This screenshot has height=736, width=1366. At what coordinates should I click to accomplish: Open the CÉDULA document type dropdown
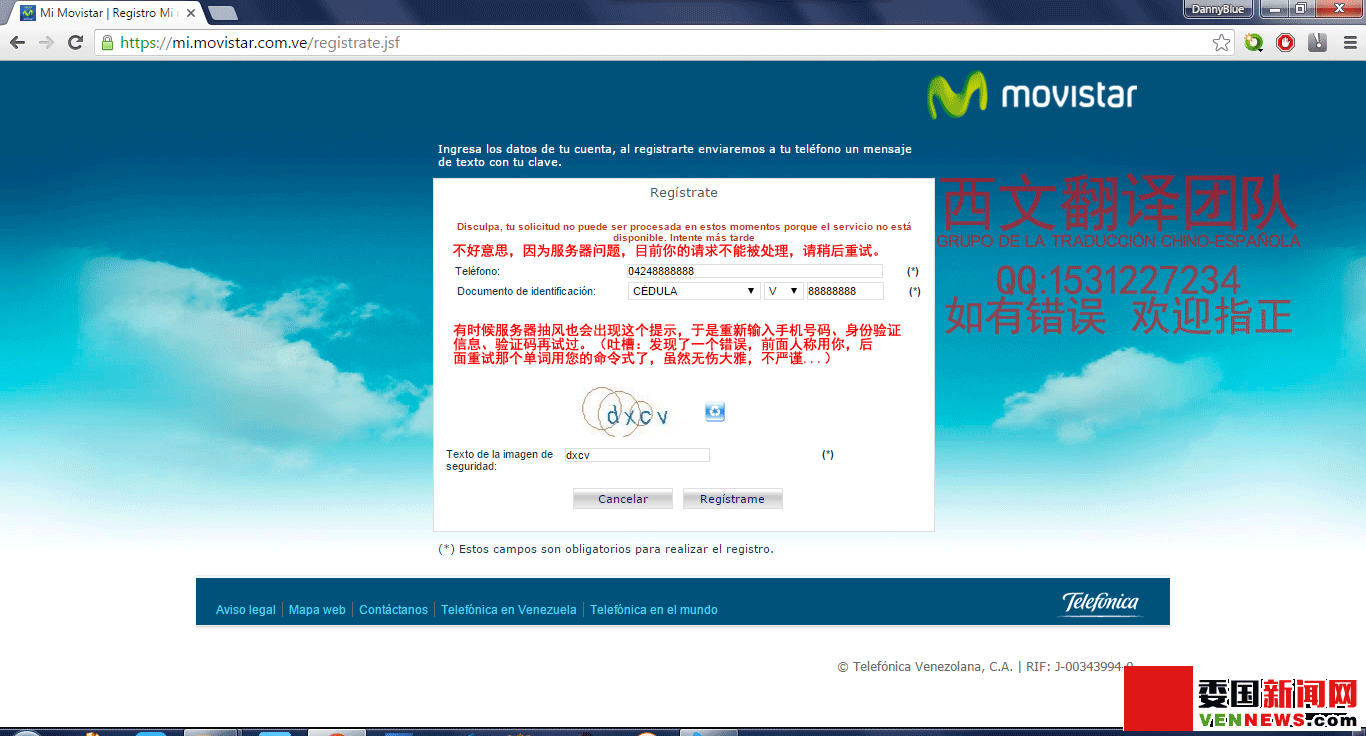point(694,291)
